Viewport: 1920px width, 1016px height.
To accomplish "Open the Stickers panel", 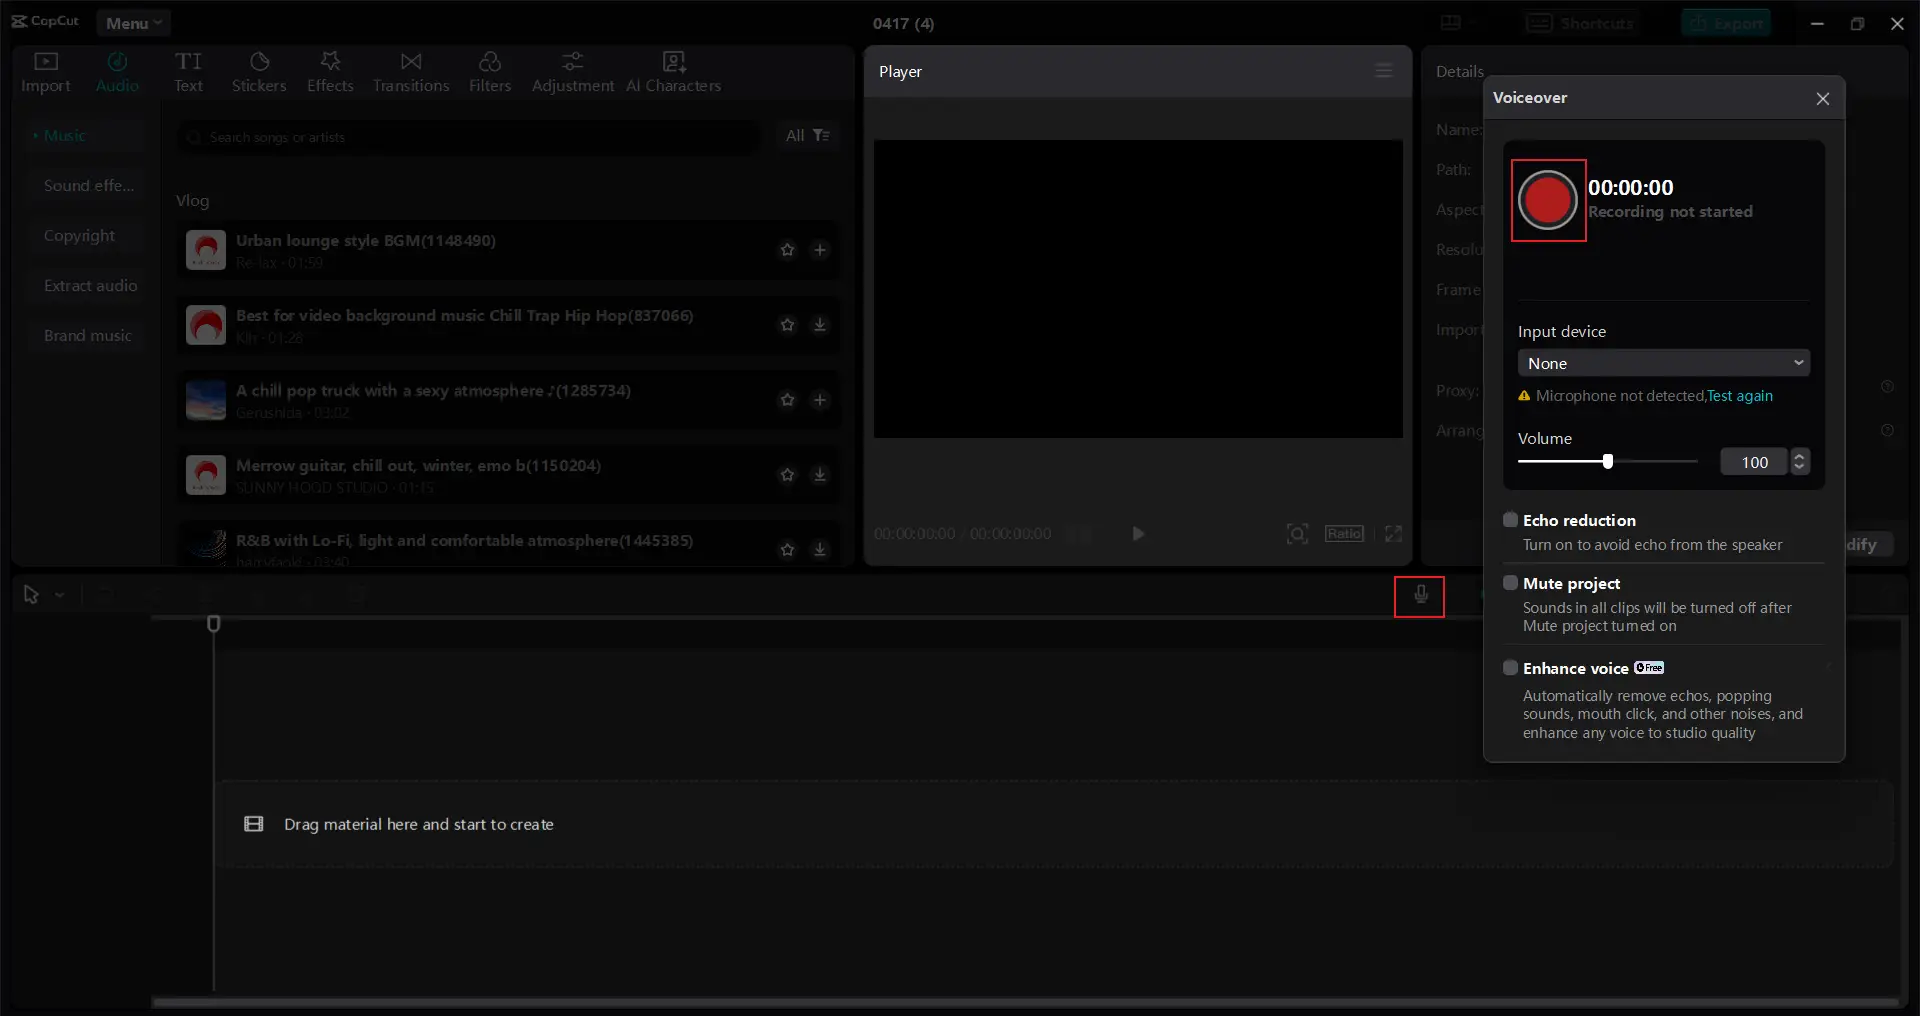I will pyautogui.click(x=259, y=70).
